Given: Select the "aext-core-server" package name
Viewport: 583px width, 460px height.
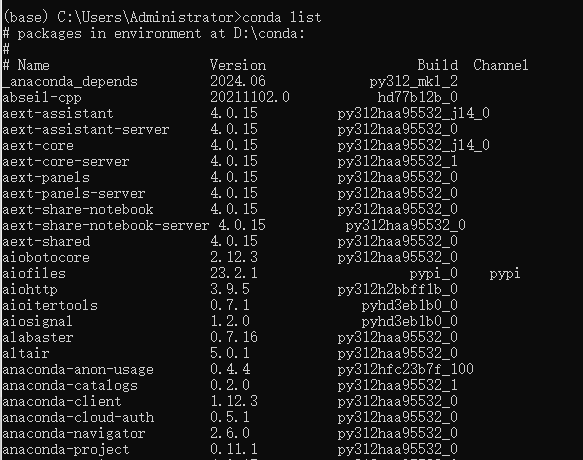Looking at the screenshot, I should pyautogui.click(x=65, y=161).
